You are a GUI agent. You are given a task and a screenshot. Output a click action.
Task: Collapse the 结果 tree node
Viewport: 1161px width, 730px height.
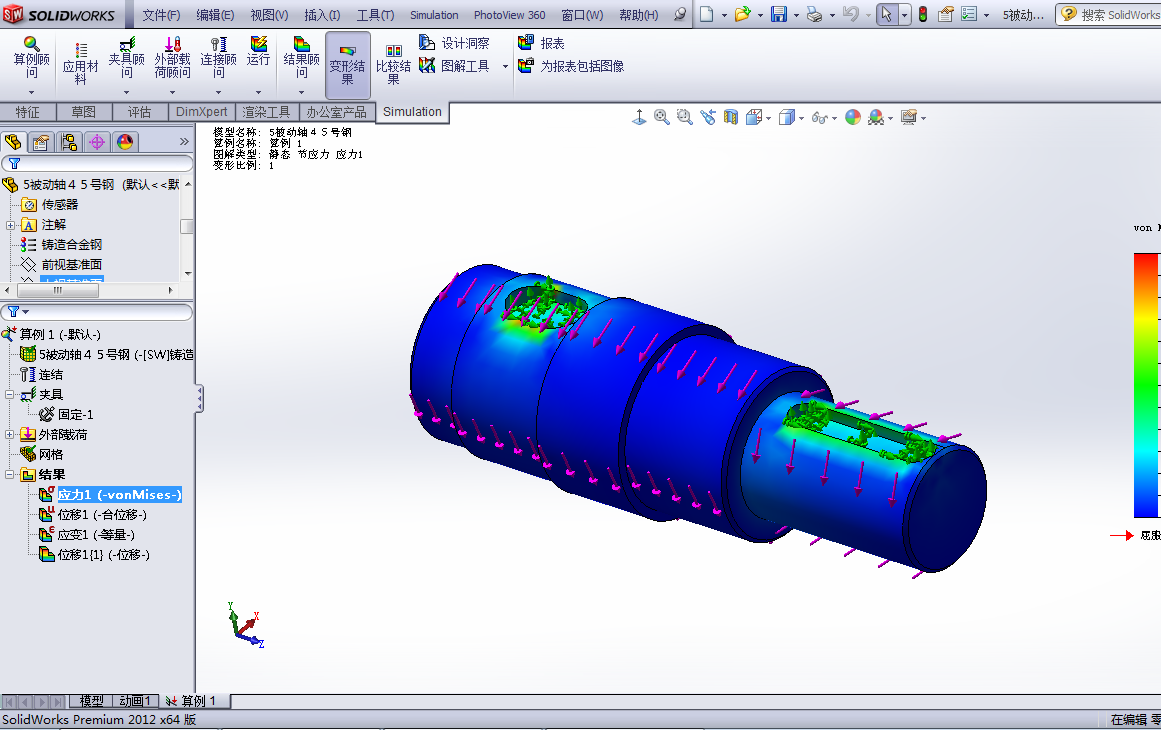pyautogui.click(x=10, y=475)
